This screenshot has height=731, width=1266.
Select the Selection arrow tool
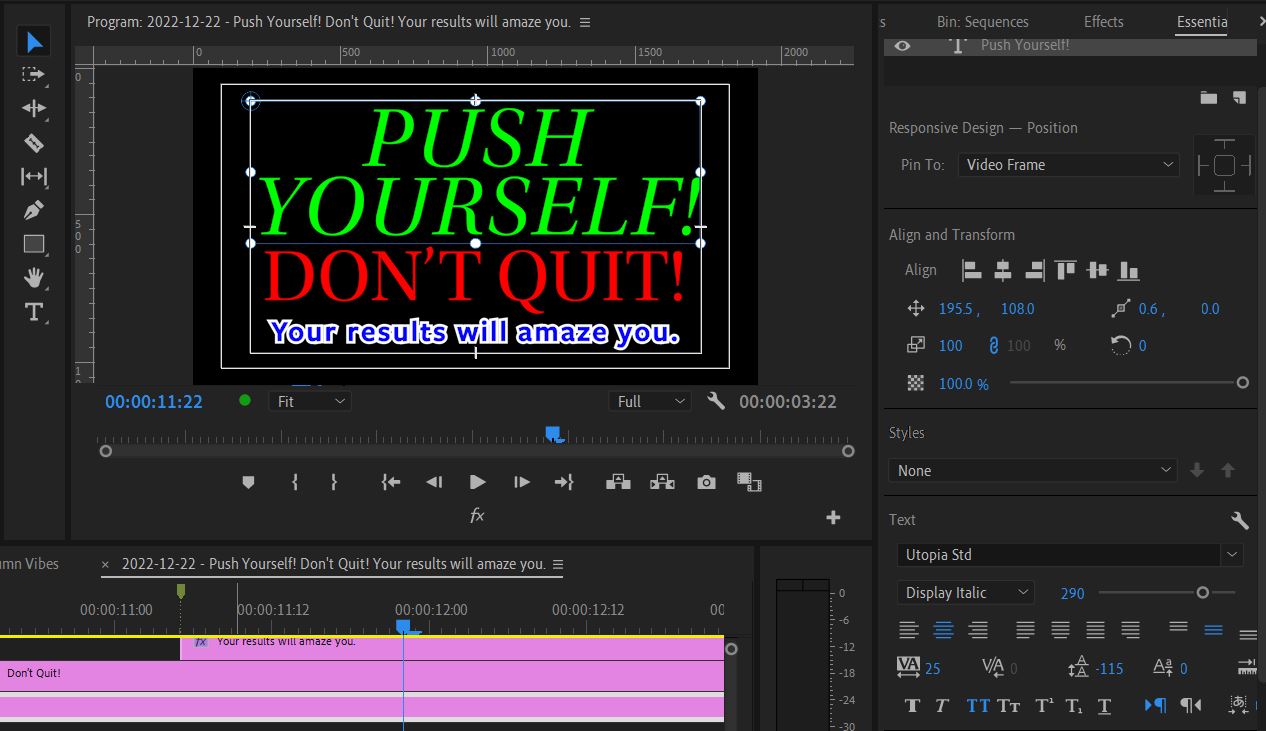coord(34,41)
